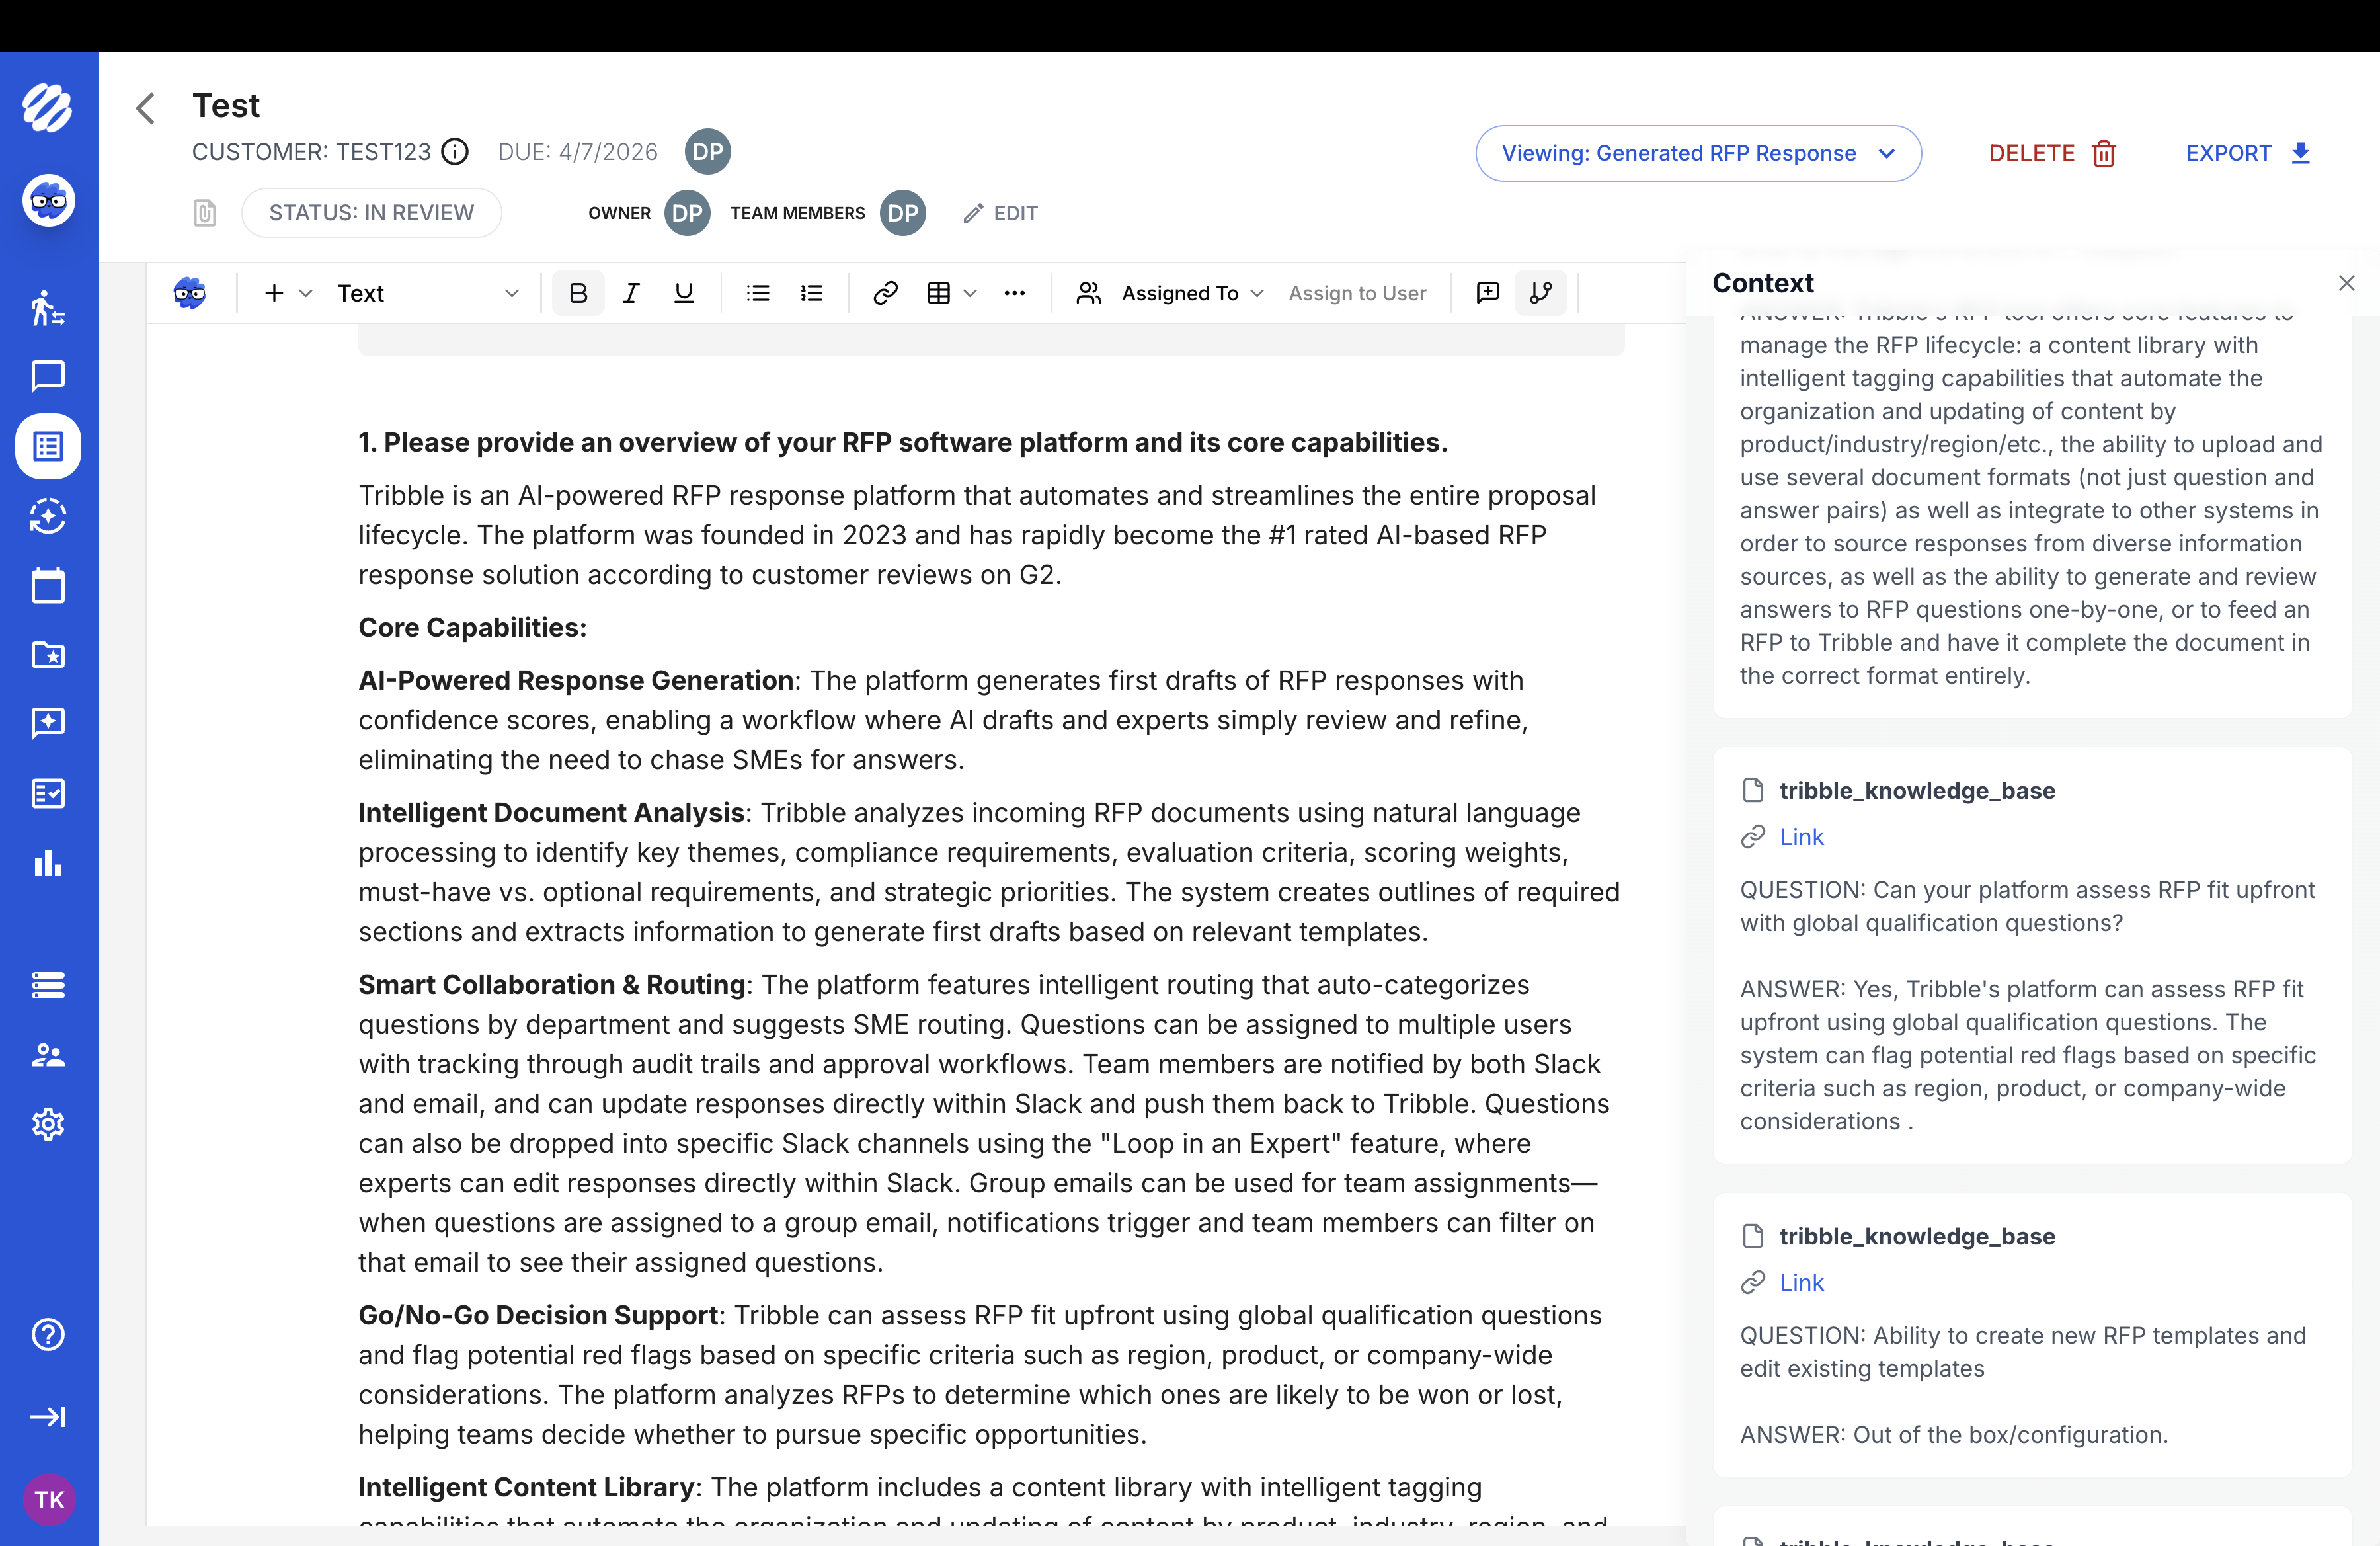The height and width of the screenshot is (1546, 2380).
Task: Click the 'Test' project title
Action: 226,106
